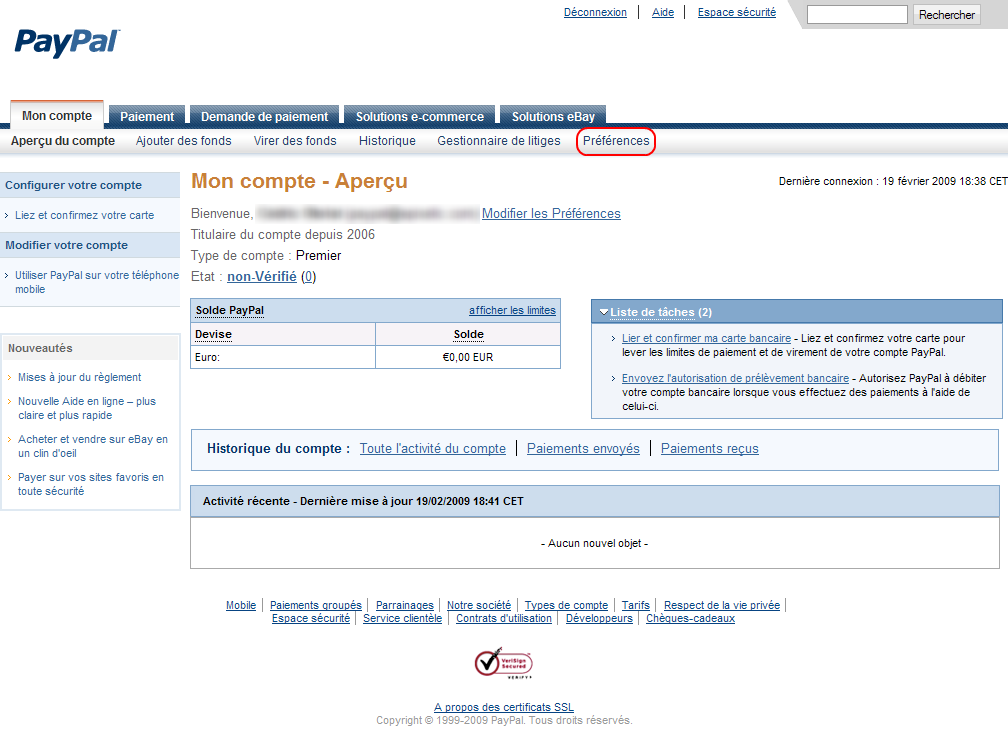
Task: Open Acheter et vendre sur eBay link
Action: (93, 446)
